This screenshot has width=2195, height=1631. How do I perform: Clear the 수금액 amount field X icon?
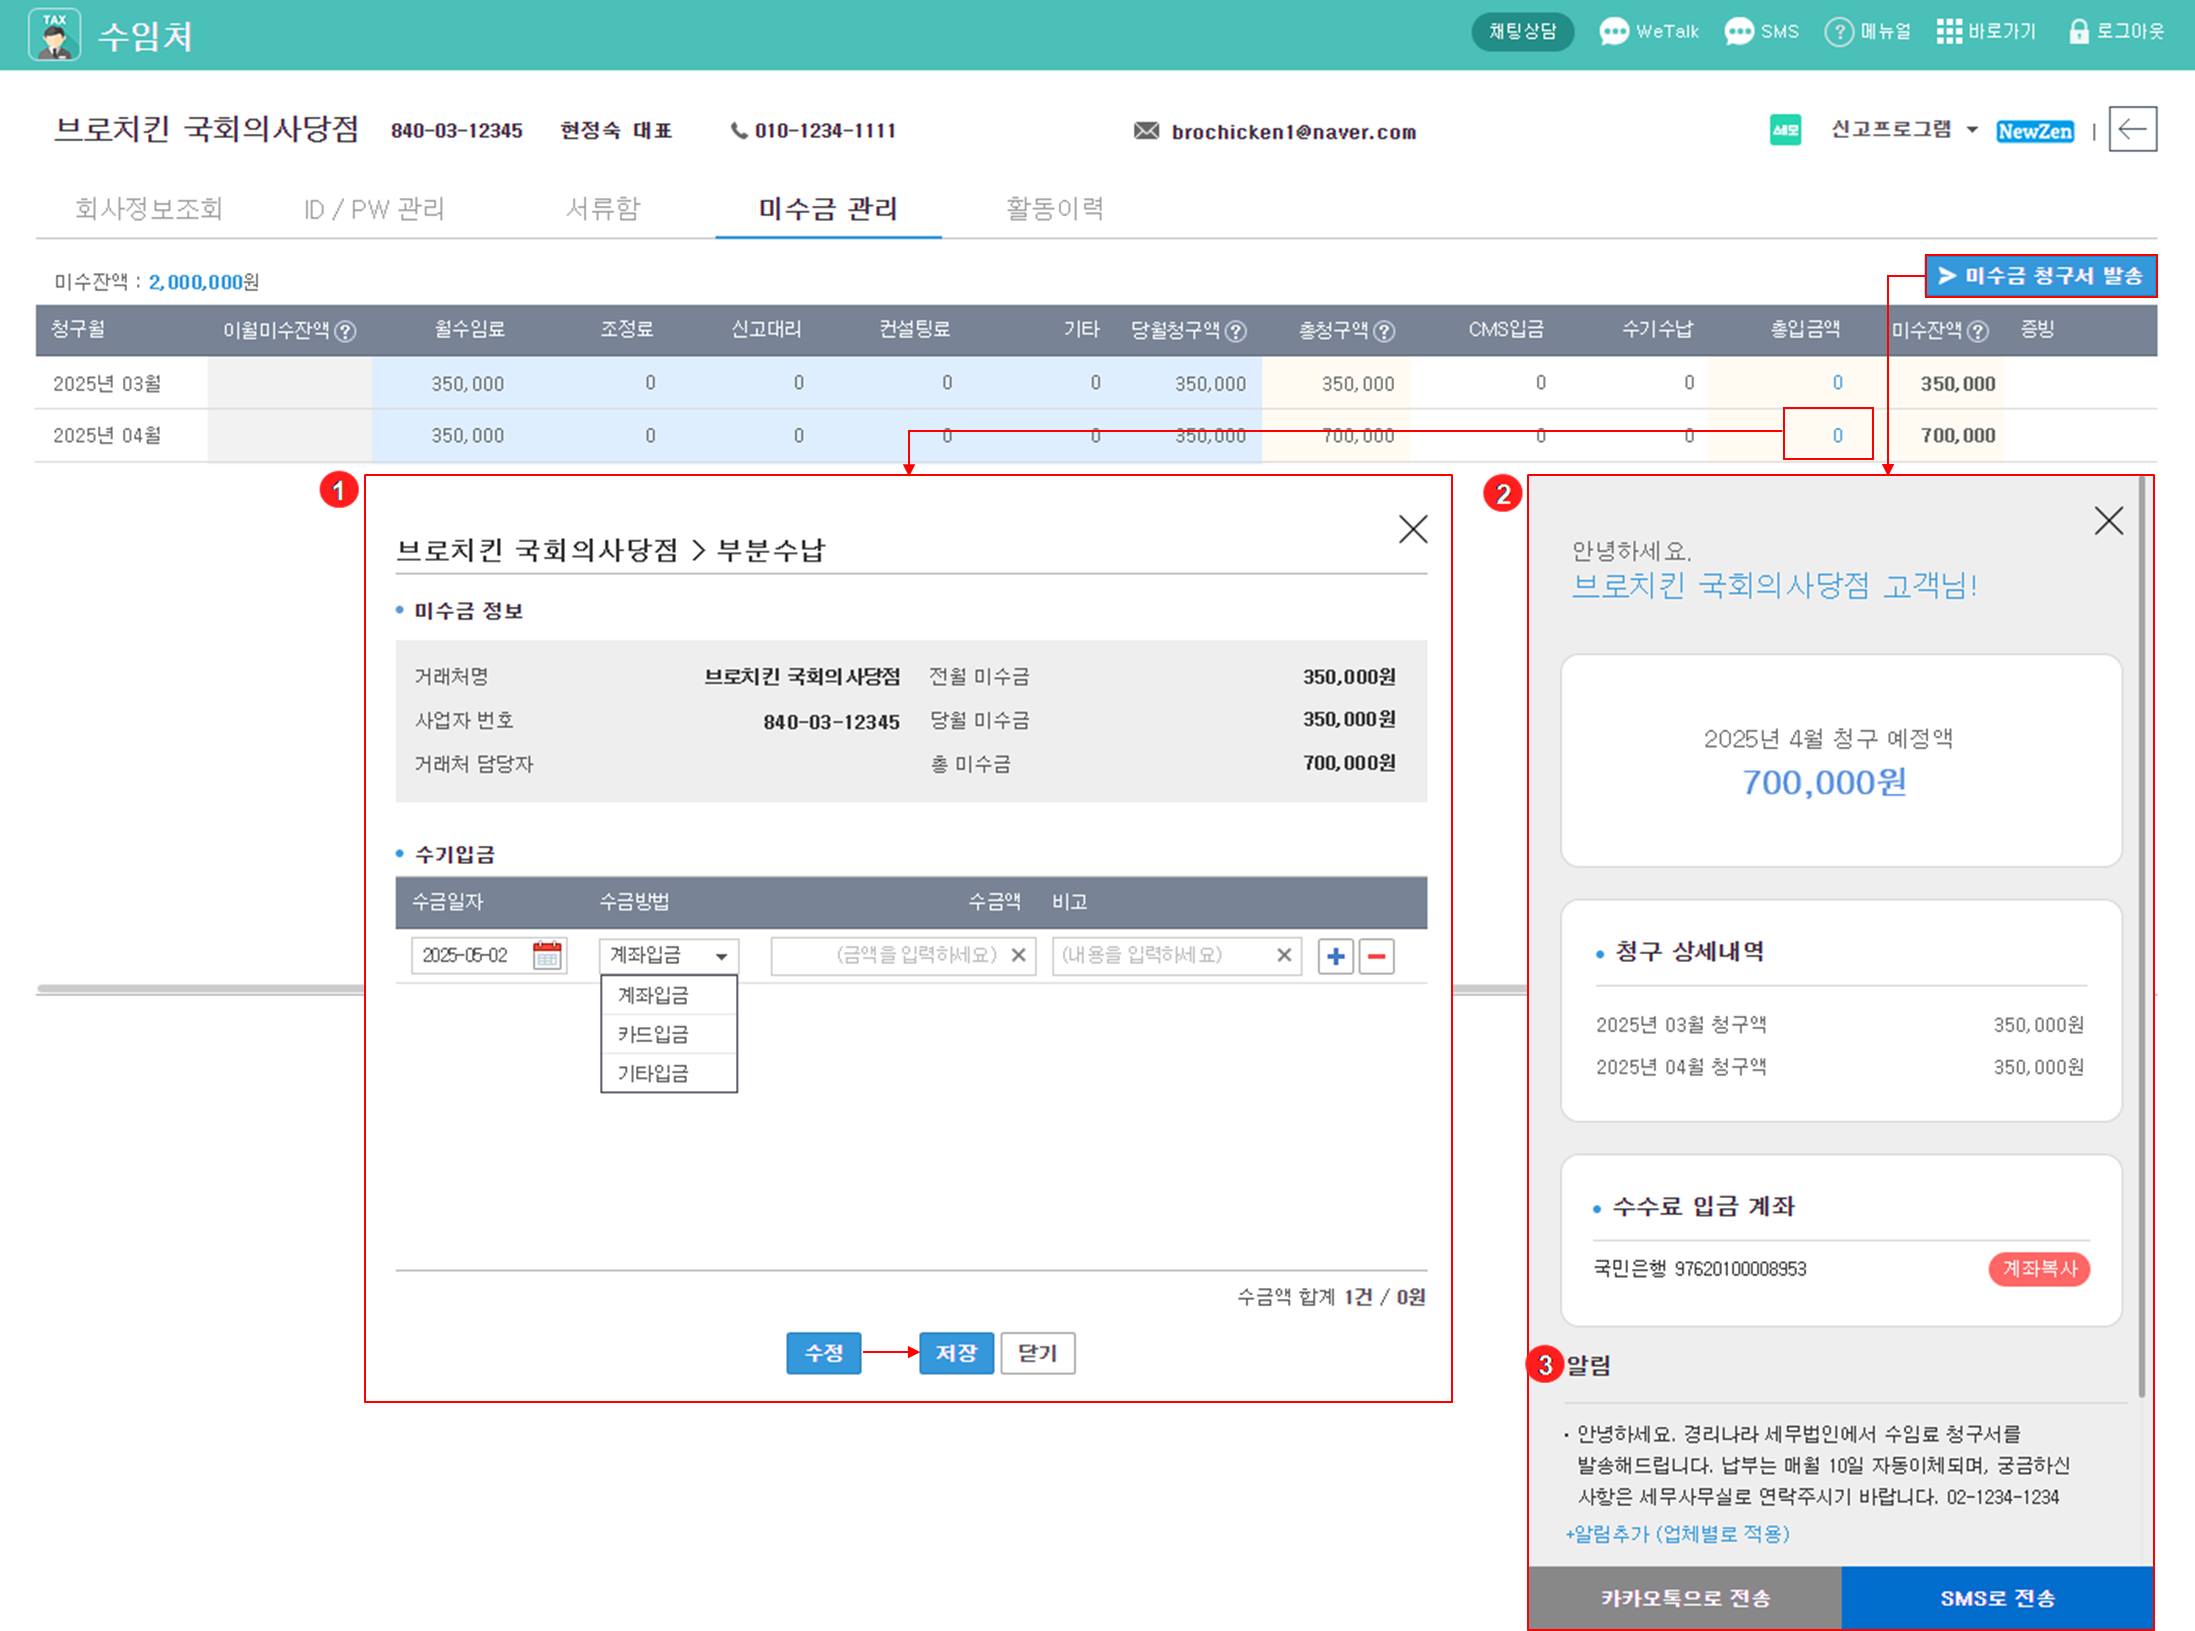coord(1018,955)
